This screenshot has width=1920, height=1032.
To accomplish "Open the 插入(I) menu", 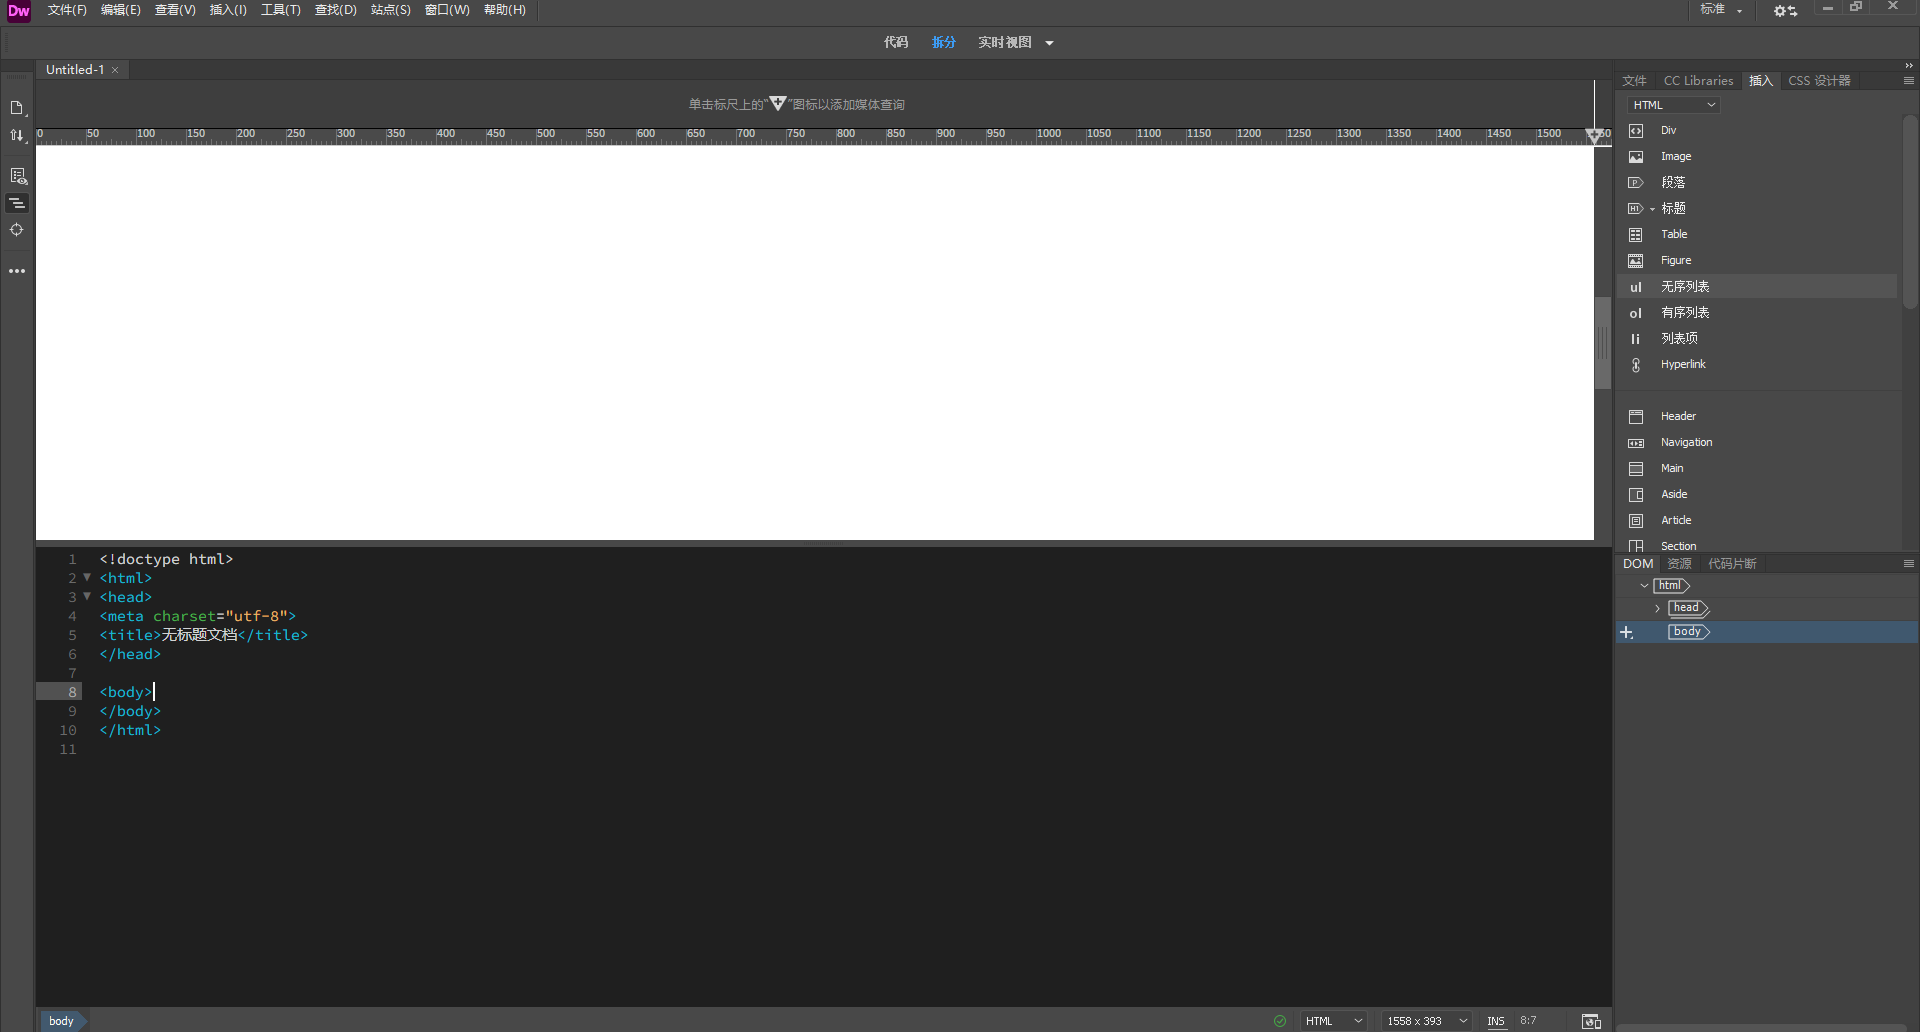I will pos(227,10).
